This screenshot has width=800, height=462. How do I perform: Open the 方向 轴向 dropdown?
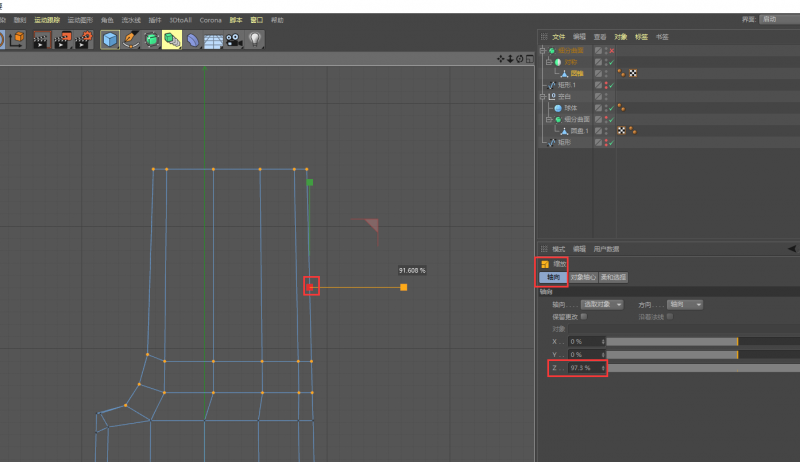coord(685,304)
